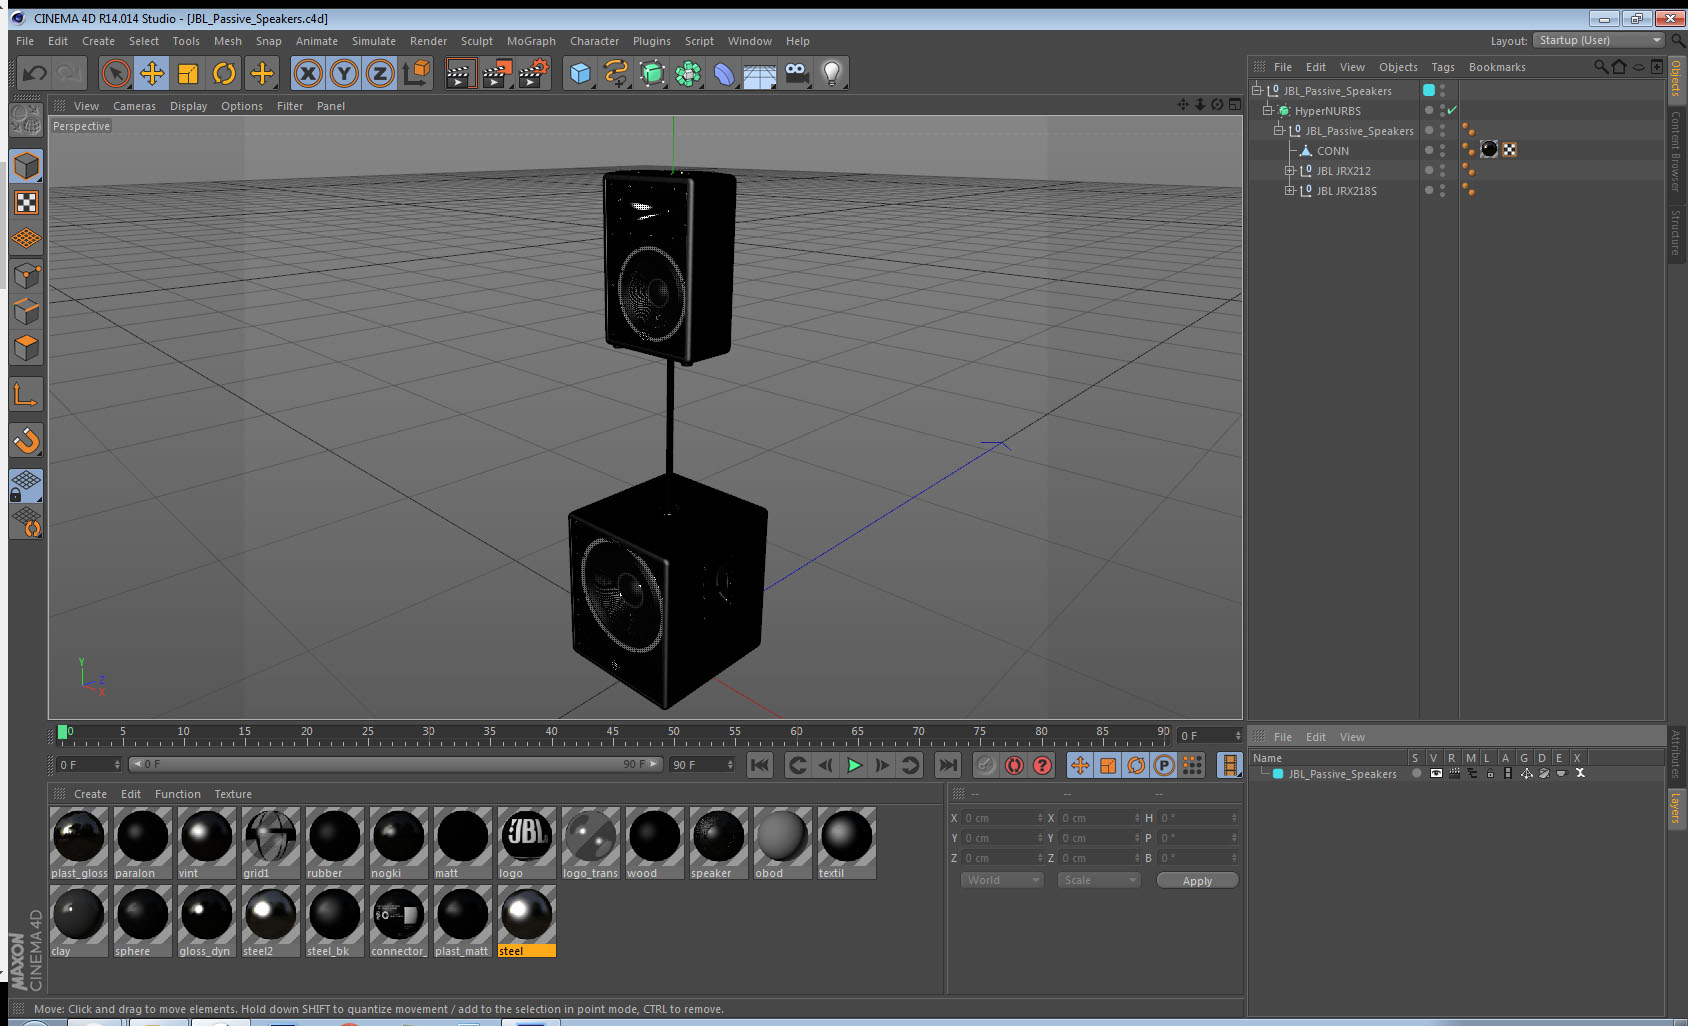Image resolution: width=1688 pixels, height=1026 pixels.
Task: Open Object Manager Tags menu
Action: (x=1442, y=67)
